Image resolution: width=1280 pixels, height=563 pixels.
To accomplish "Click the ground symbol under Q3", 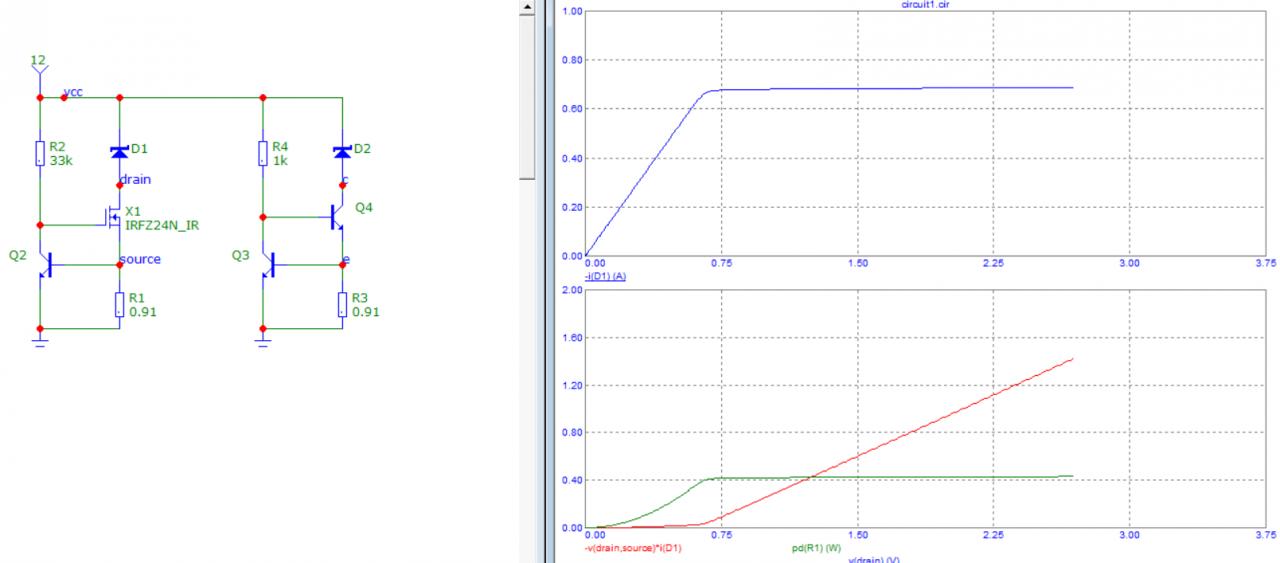I will (x=263, y=340).
